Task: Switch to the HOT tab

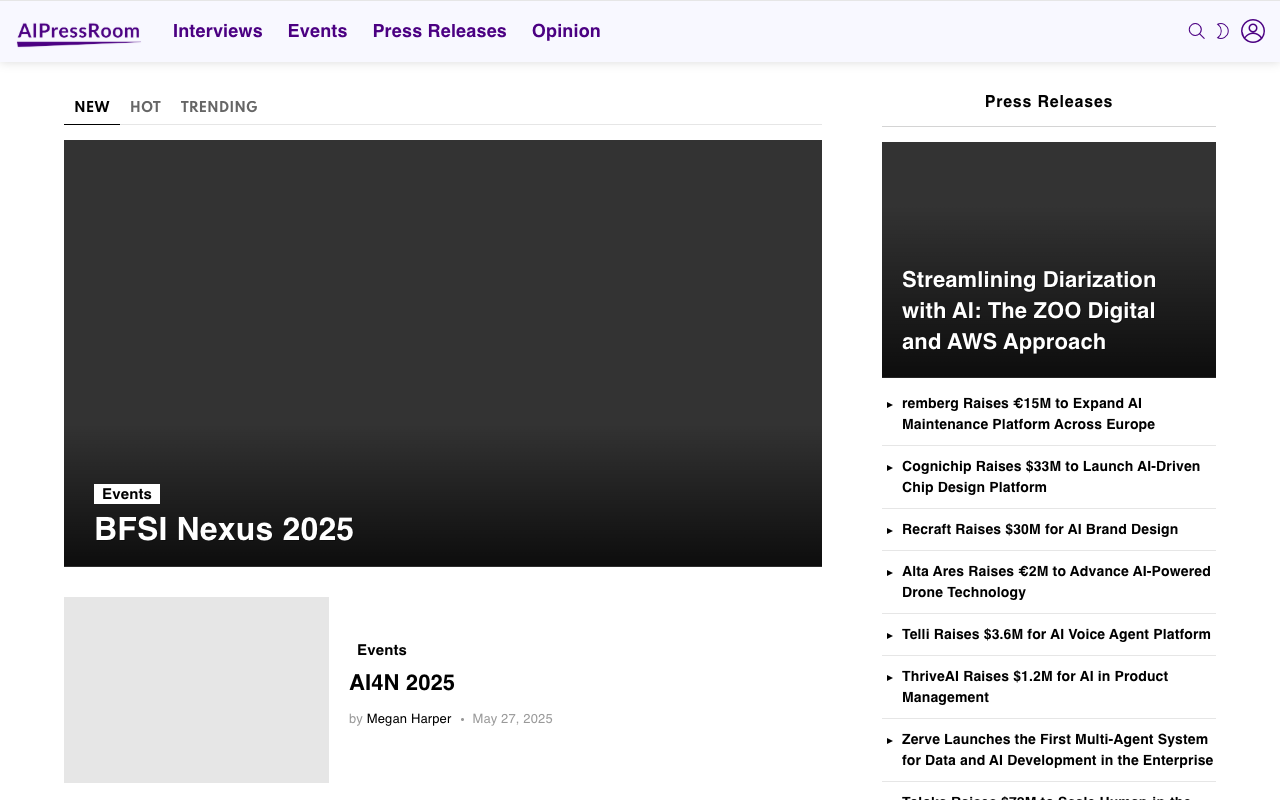Action: pos(145,107)
